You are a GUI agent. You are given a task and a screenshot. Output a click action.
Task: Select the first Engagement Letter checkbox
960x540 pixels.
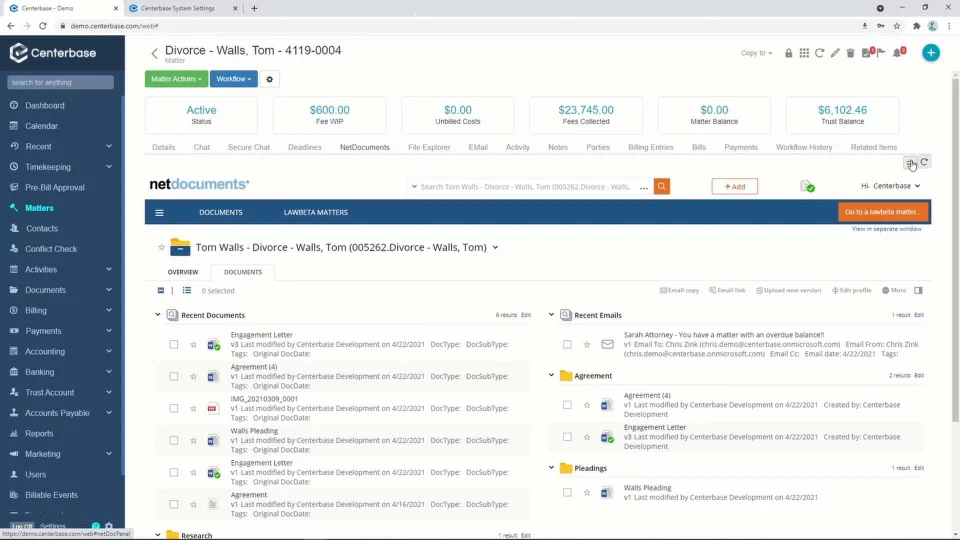coord(174,344)
